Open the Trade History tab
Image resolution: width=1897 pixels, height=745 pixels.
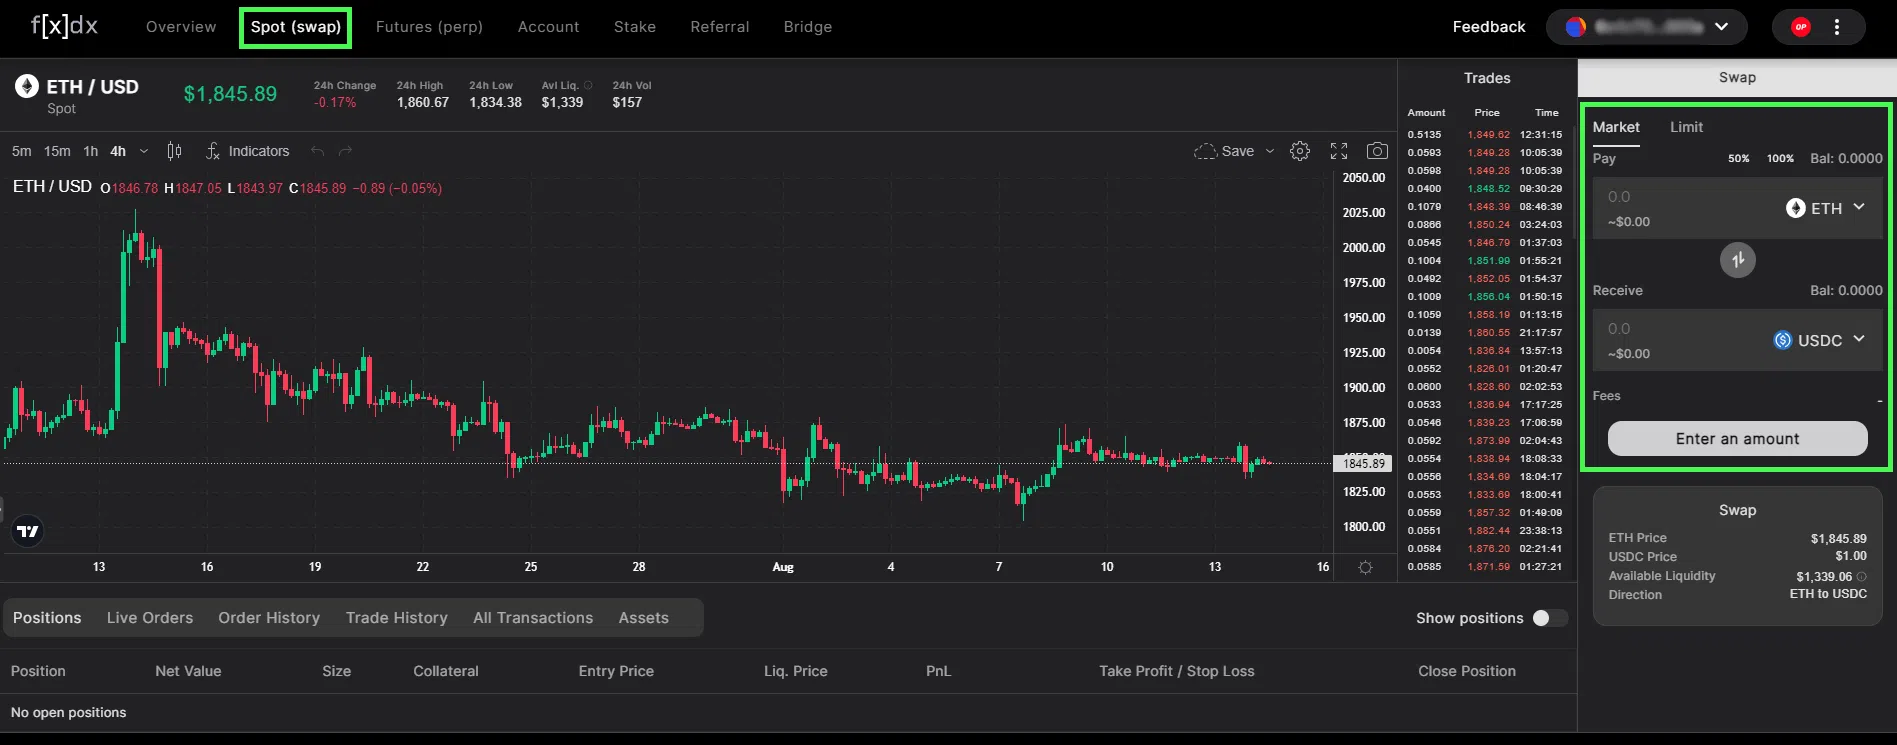(x=397, y=618)
